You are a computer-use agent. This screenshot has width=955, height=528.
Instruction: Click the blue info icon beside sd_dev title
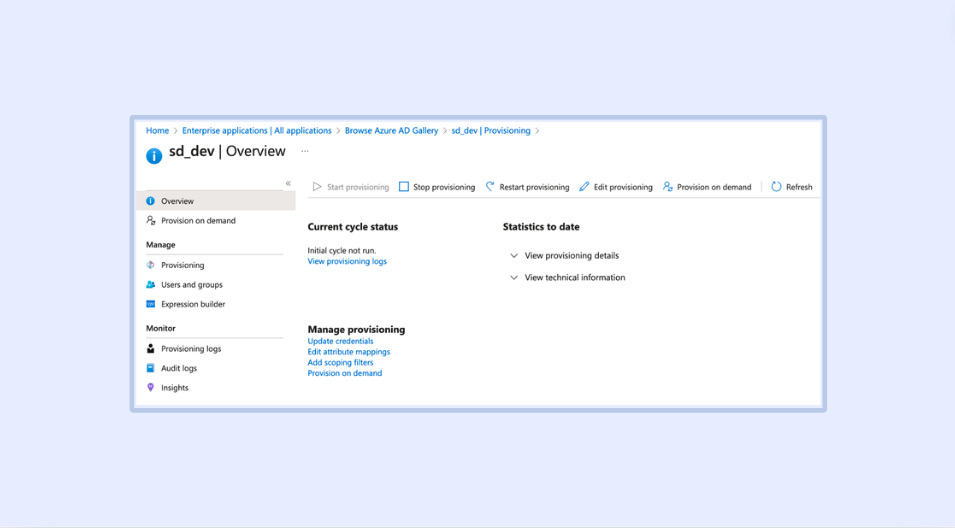pyautogui.click(x=154, y=156)
